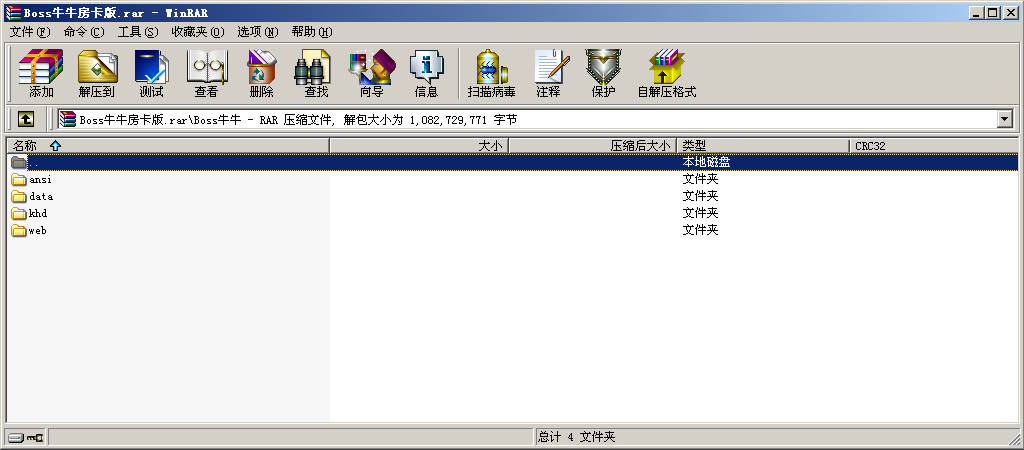Viewport: 1024px width, 450px height.
Task: Open the 注释 (Comment) toolbar icon
Action: (x=548, y=73)
